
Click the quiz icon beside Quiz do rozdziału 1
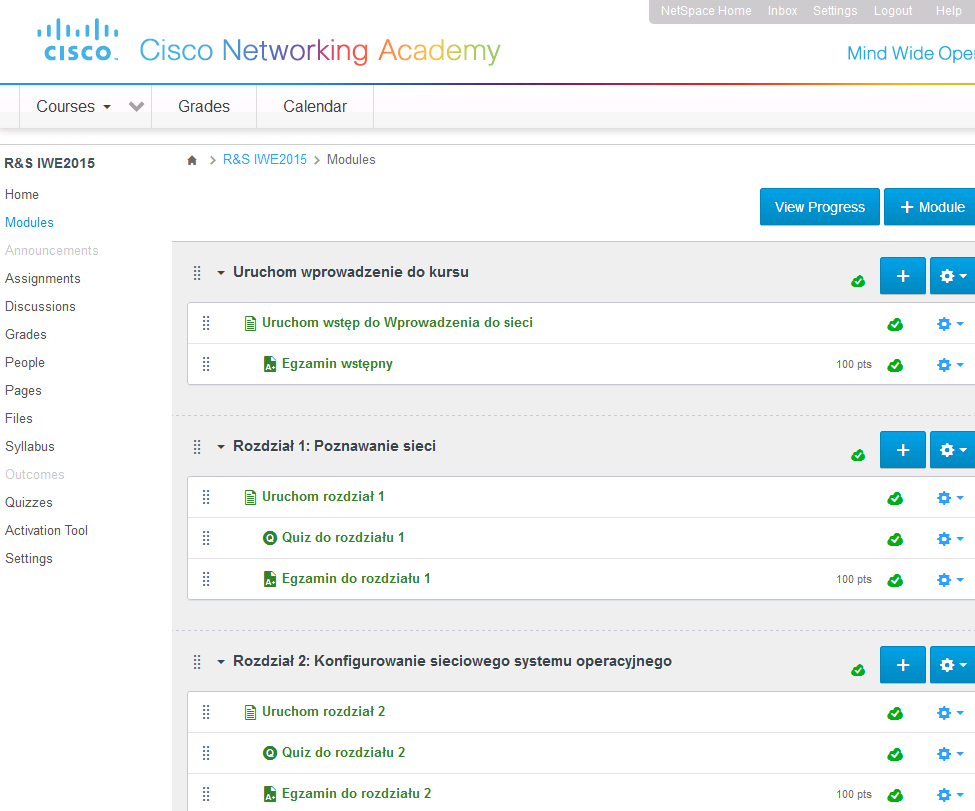tap(270, 538)
